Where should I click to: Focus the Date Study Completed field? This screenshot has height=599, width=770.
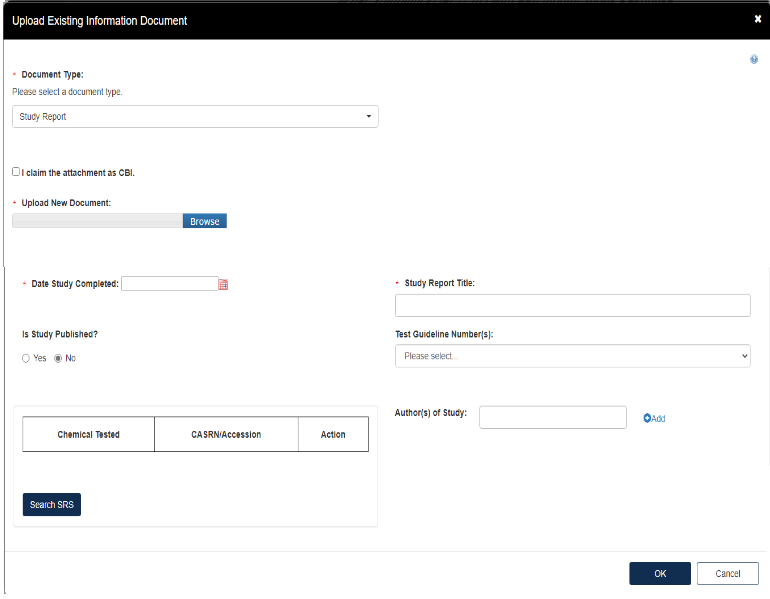(169, 284)
